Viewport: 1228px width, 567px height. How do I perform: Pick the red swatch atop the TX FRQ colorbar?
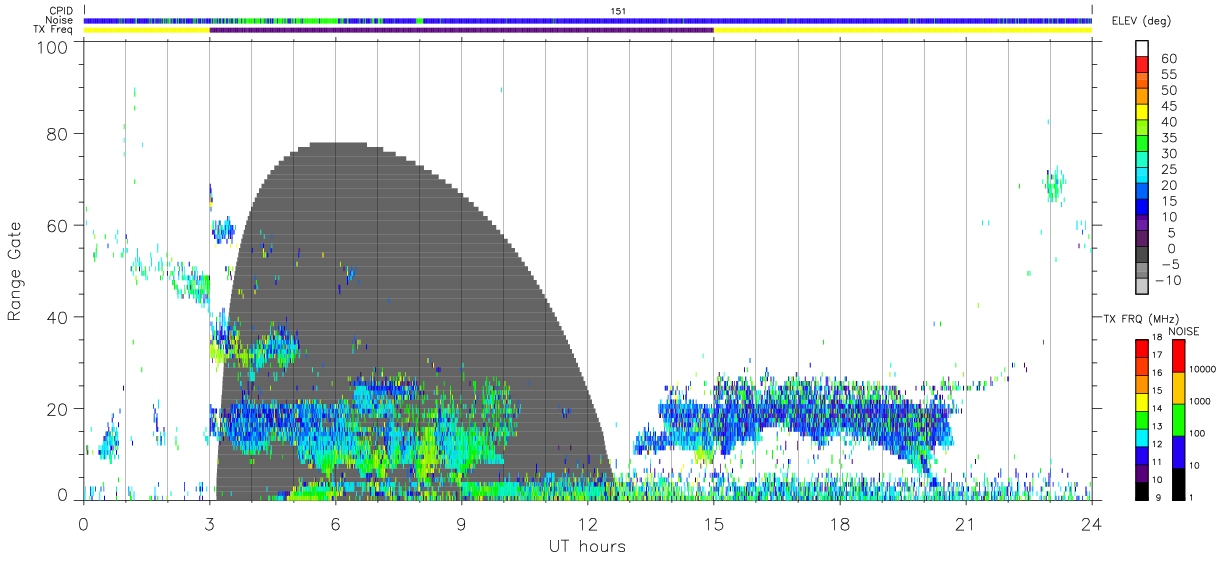1143,347
